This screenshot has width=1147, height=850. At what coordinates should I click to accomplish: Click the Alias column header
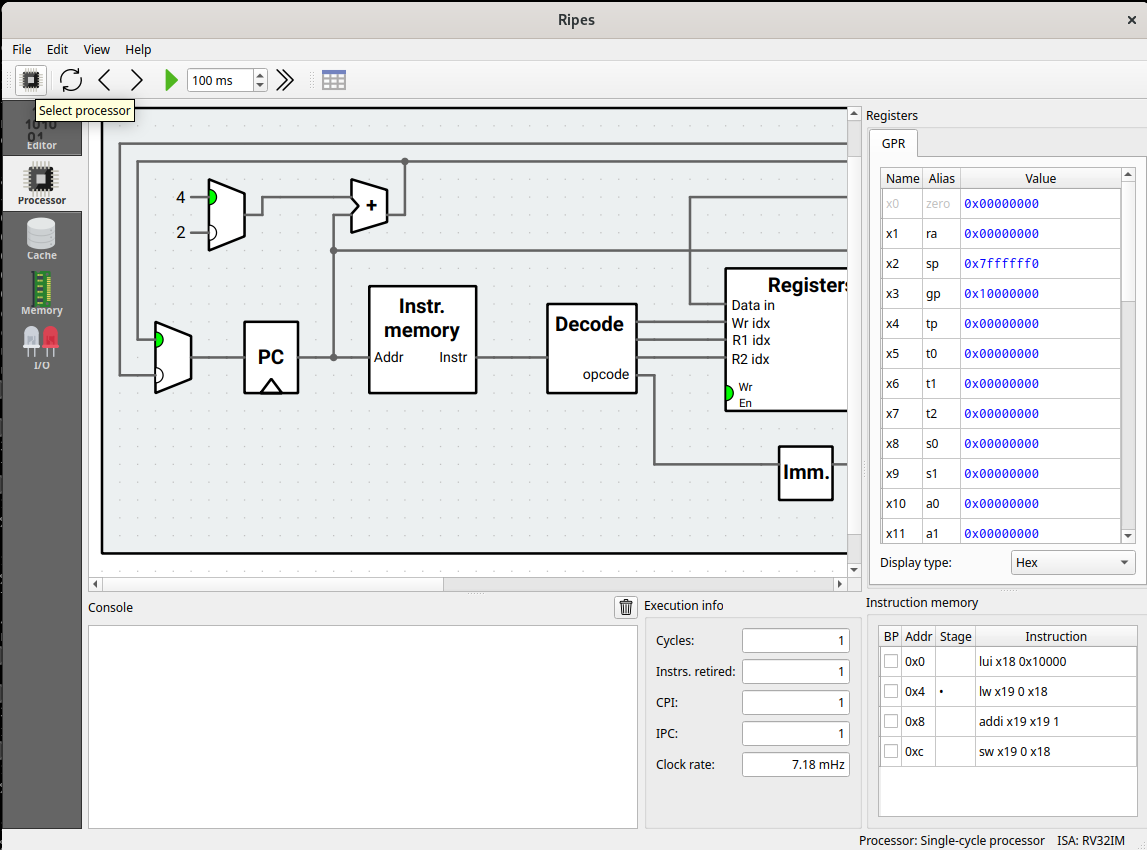(x=941, y=178)
